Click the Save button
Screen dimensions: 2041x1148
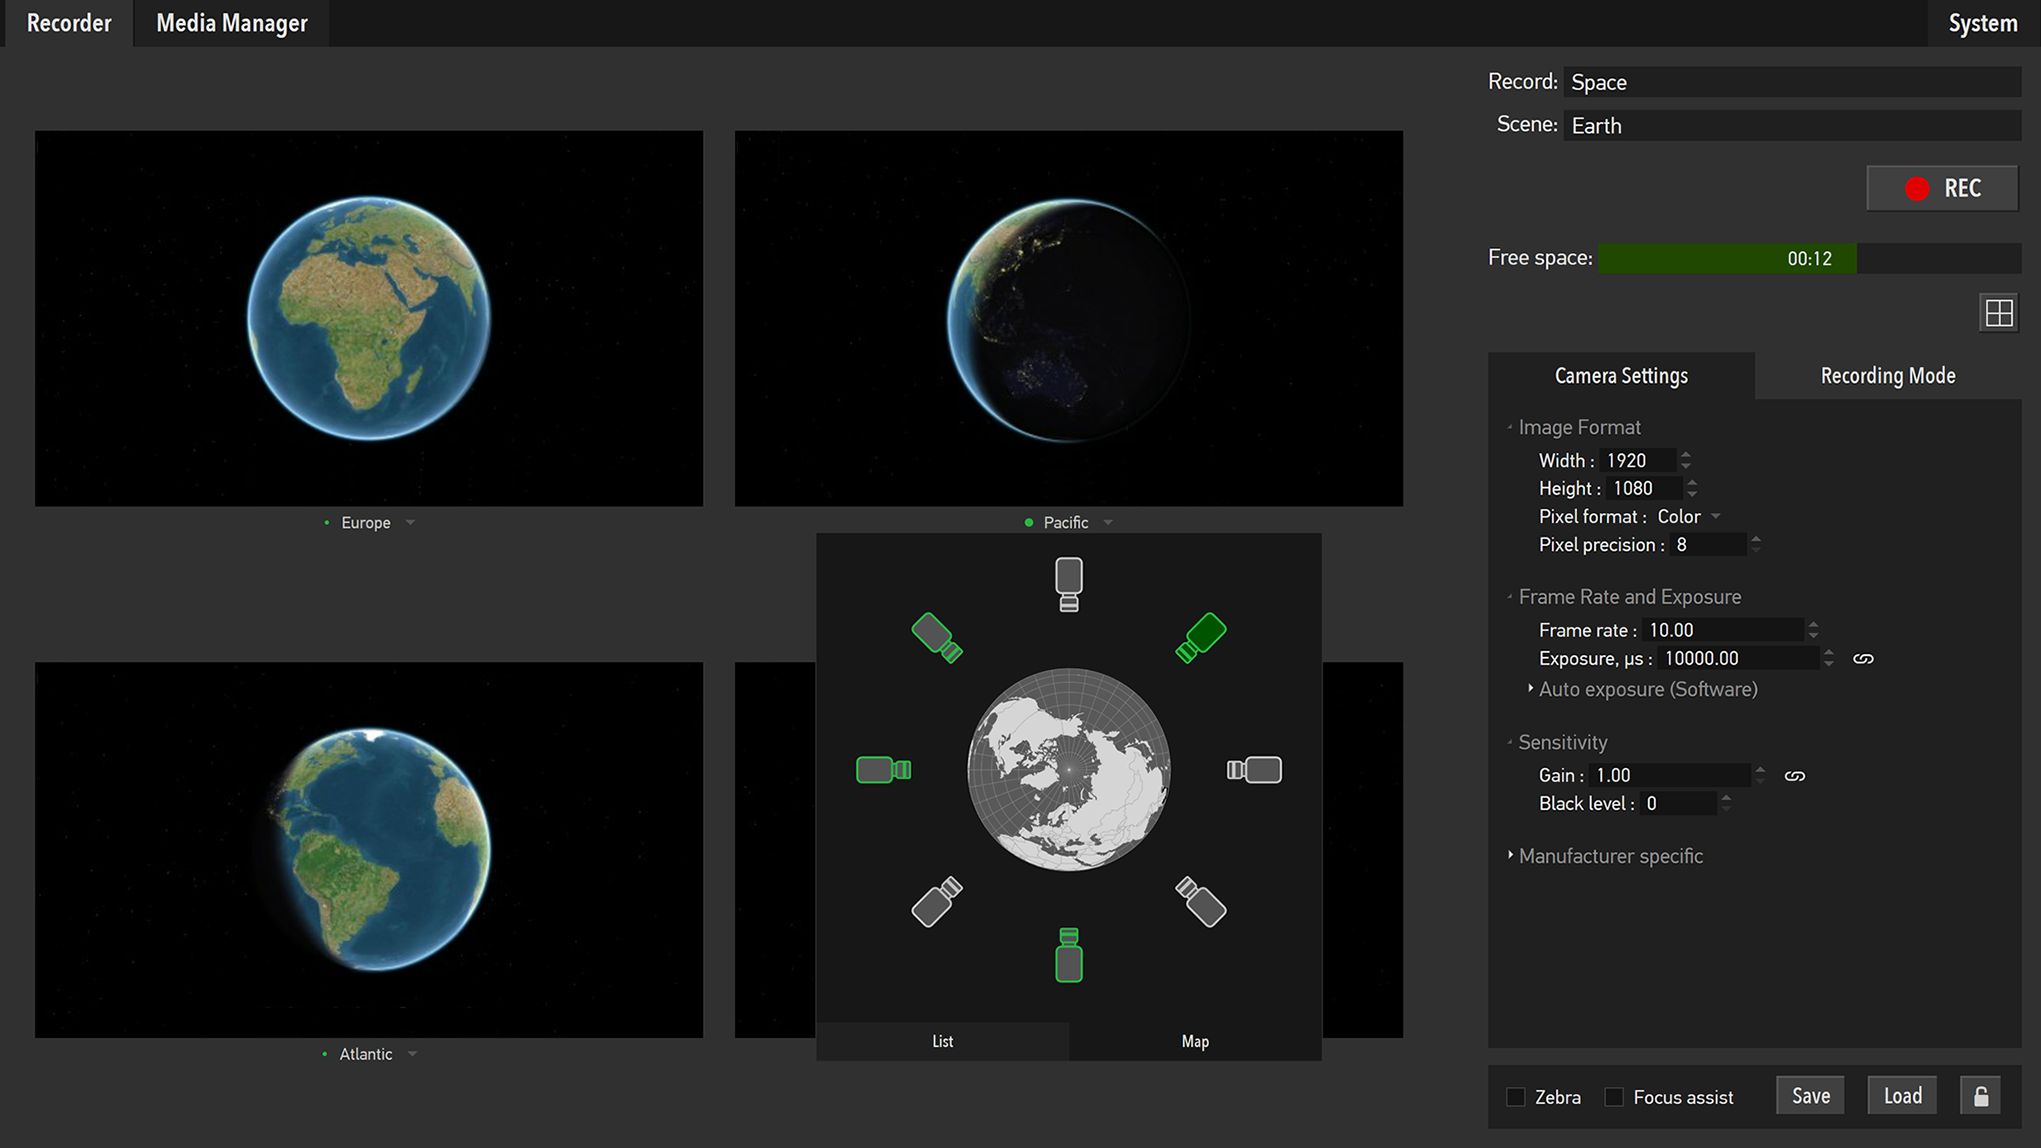1810,1096
